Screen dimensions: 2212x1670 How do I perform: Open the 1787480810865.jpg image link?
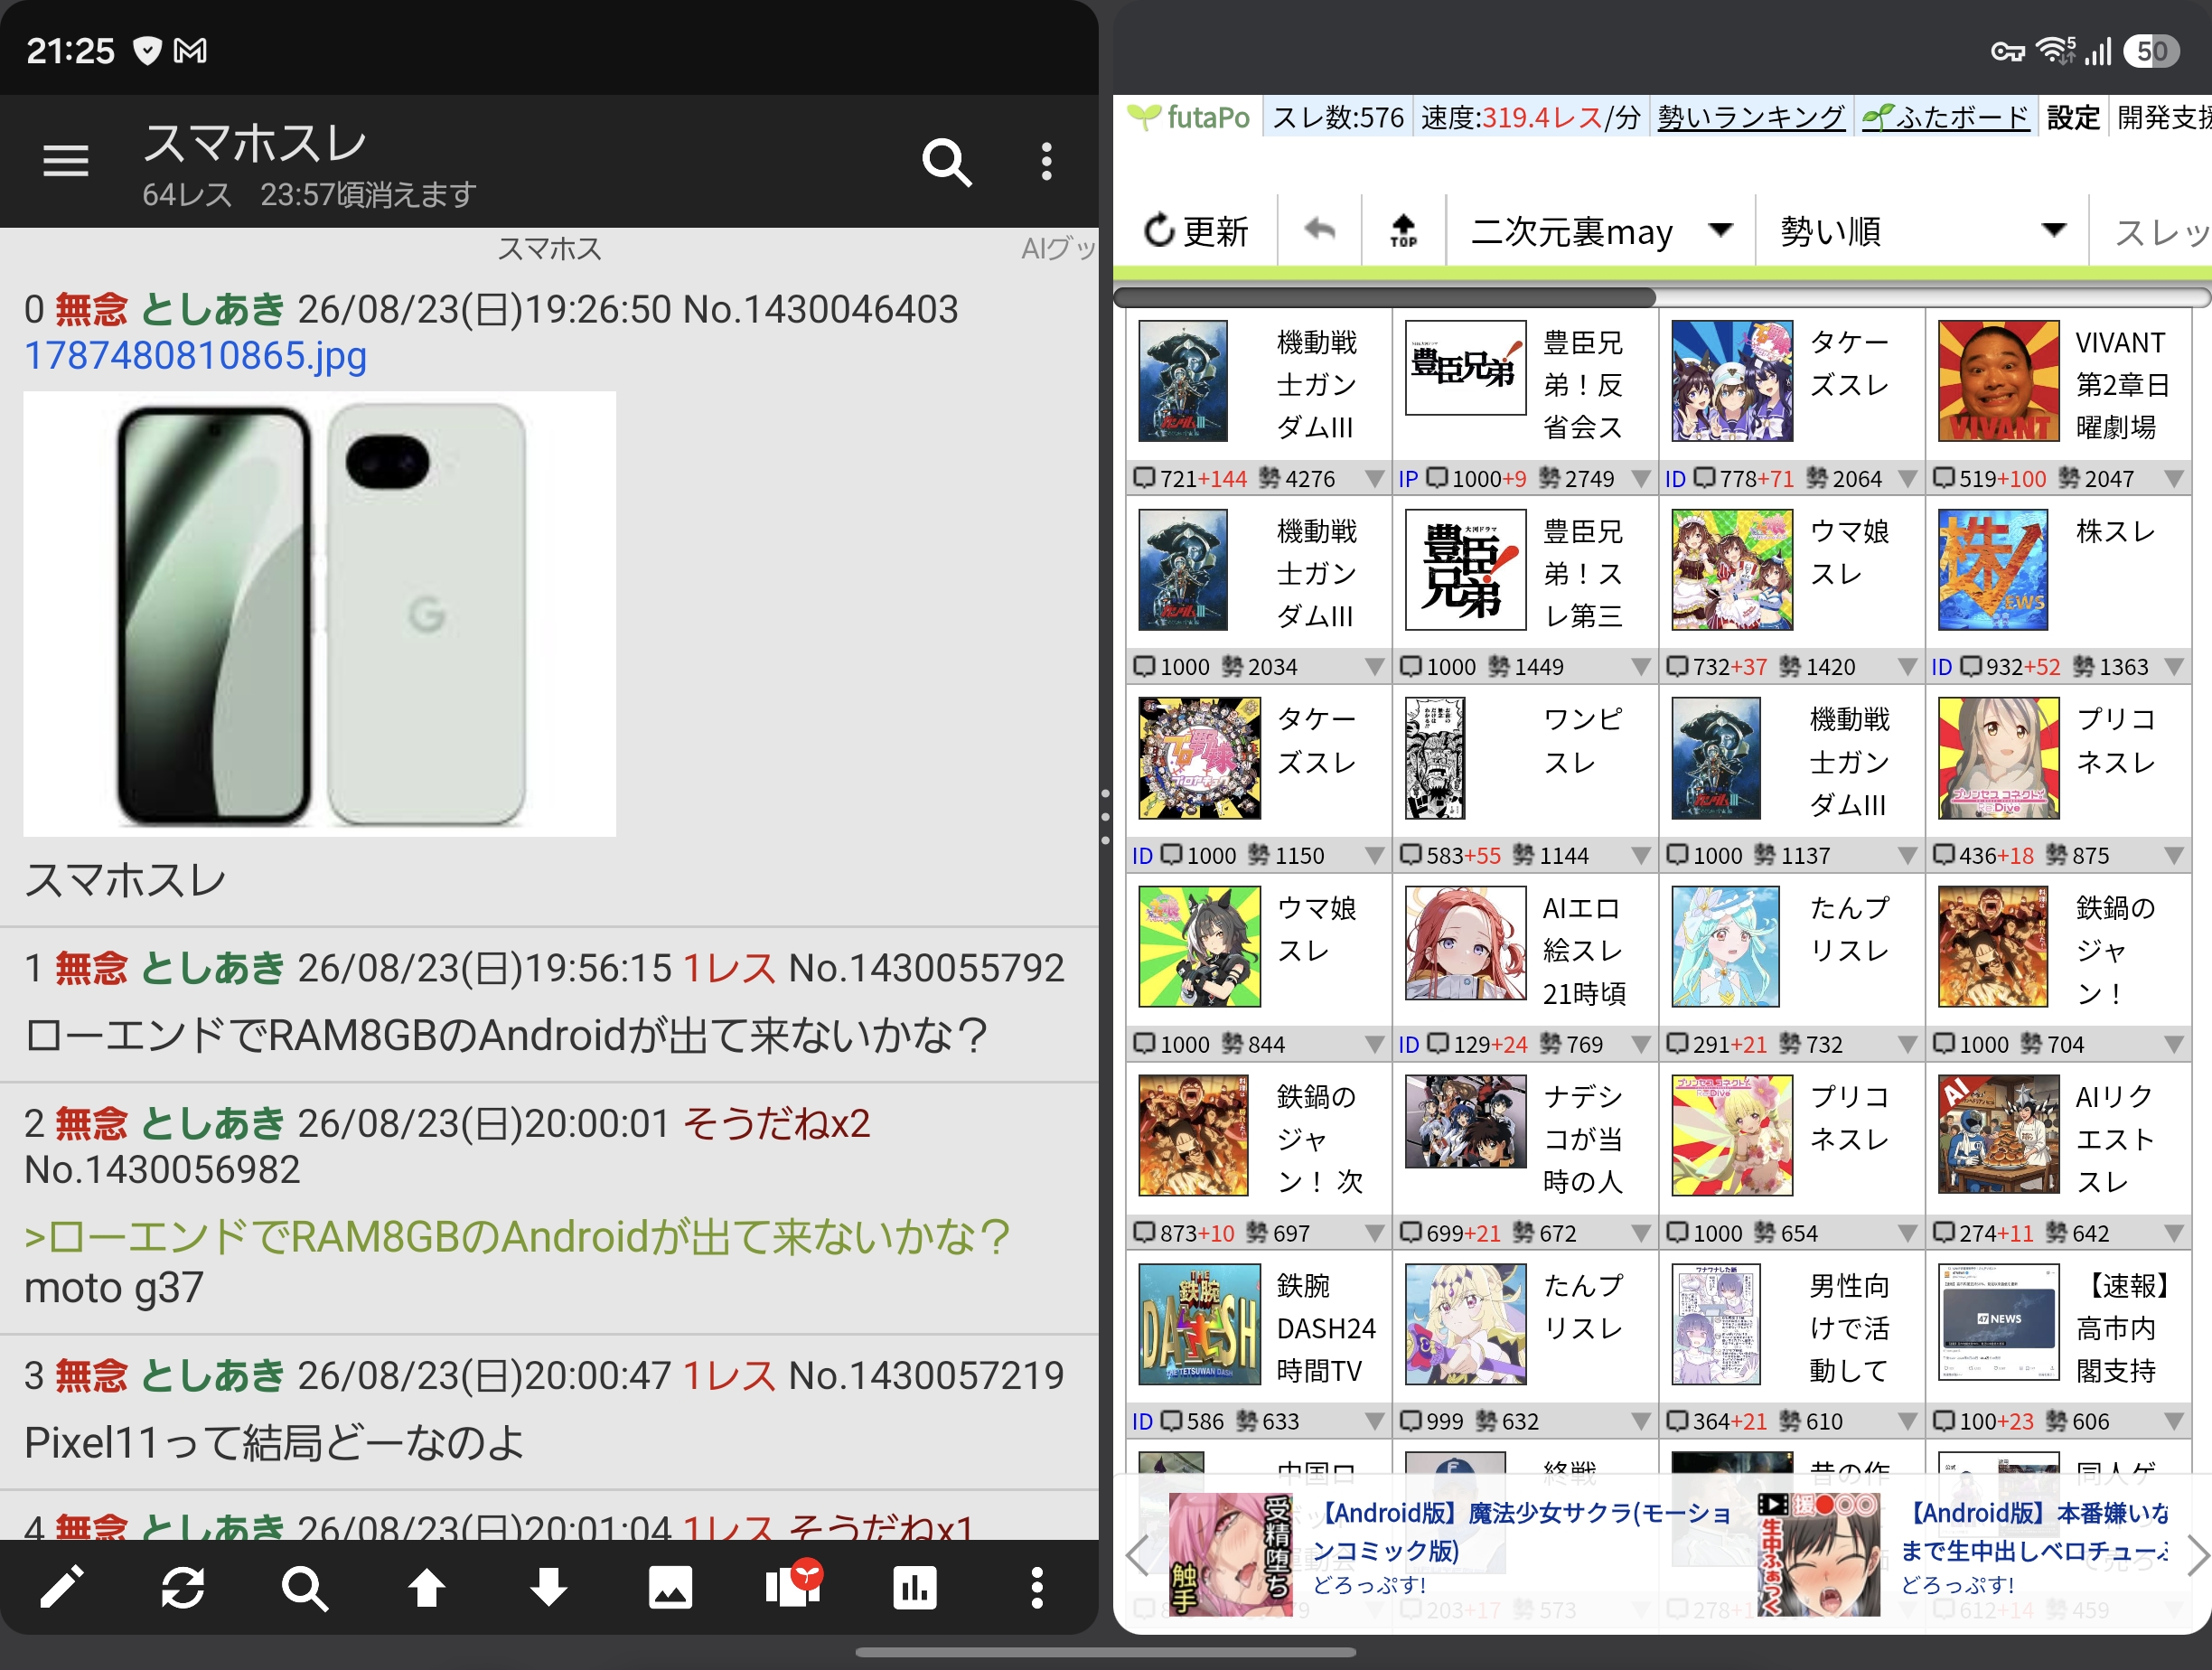(x=196, y=356)
